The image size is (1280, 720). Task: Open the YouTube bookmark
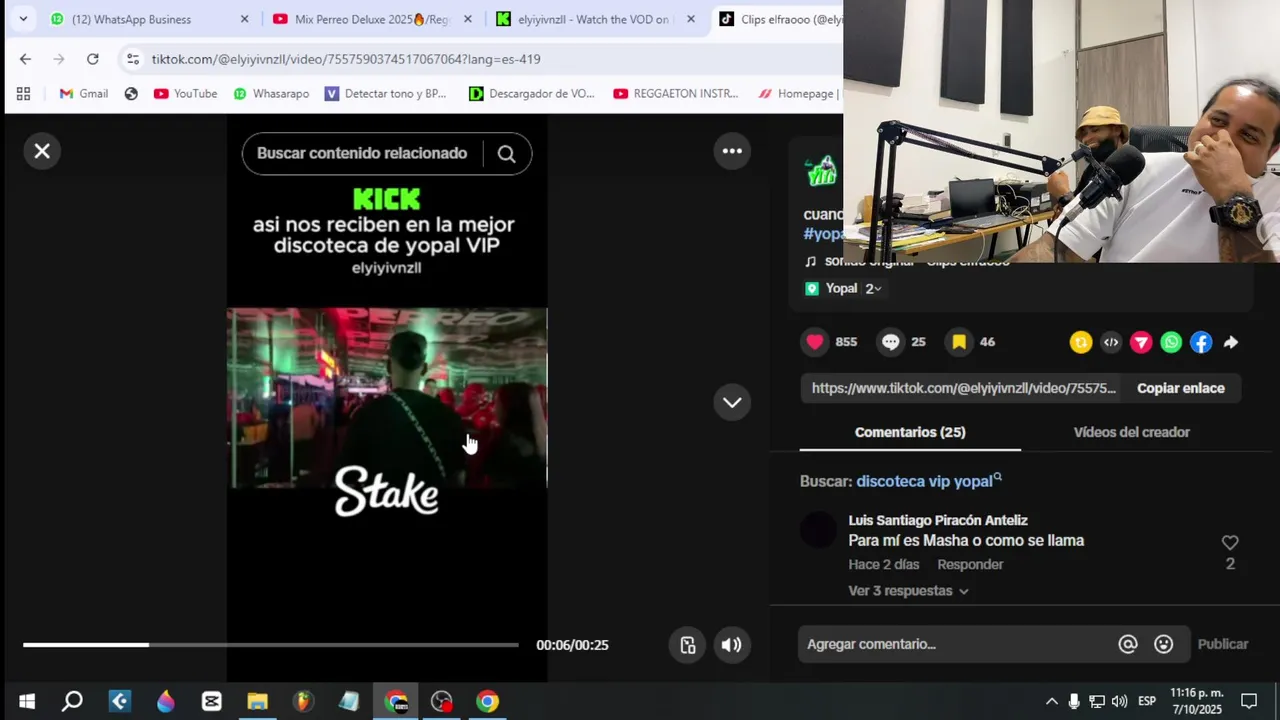(x=185, y=93)
